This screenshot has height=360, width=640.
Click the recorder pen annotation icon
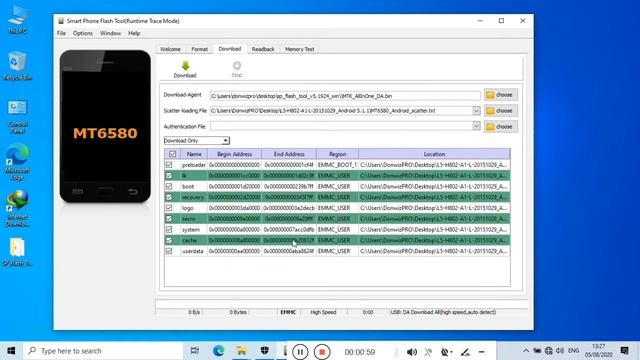pyautogui.click(x=465, y=352)
